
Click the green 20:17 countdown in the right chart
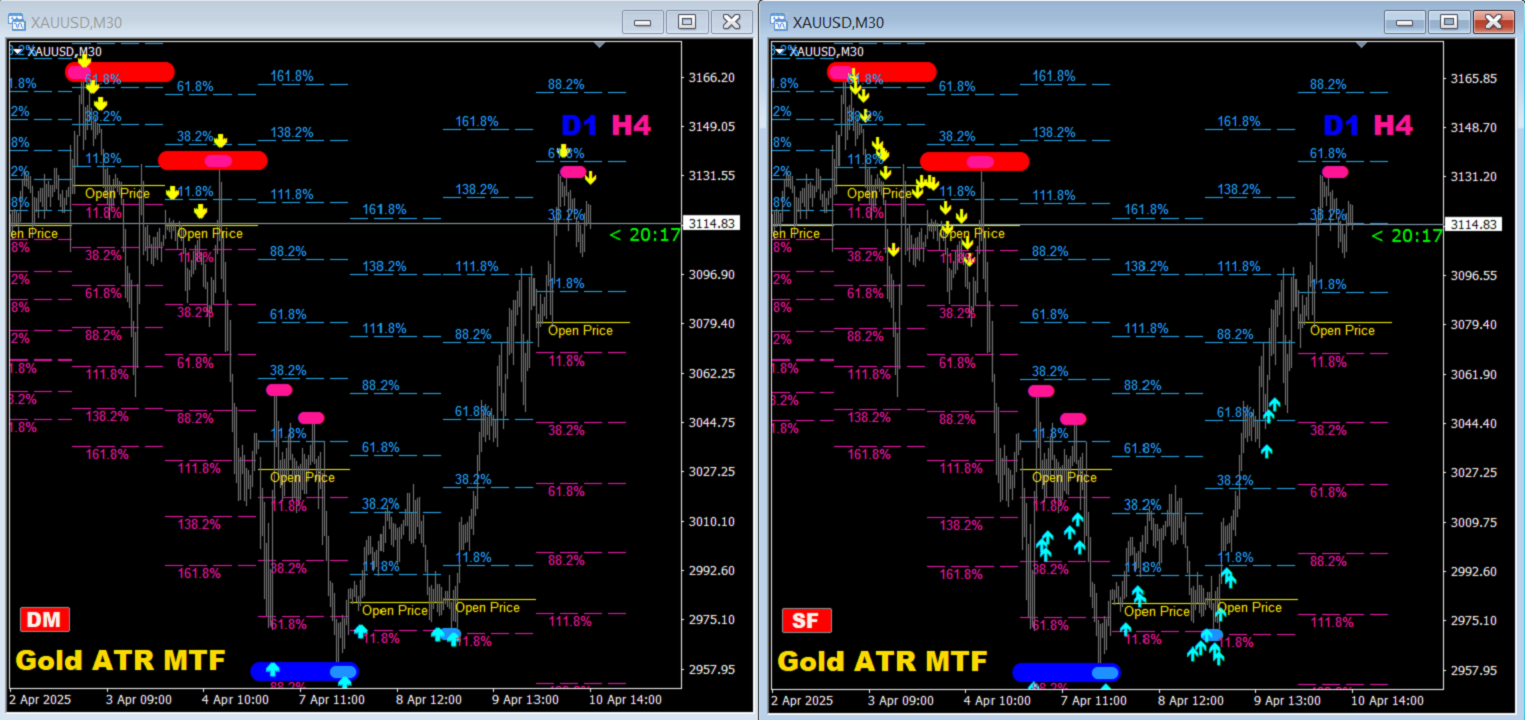point(1406,235)
